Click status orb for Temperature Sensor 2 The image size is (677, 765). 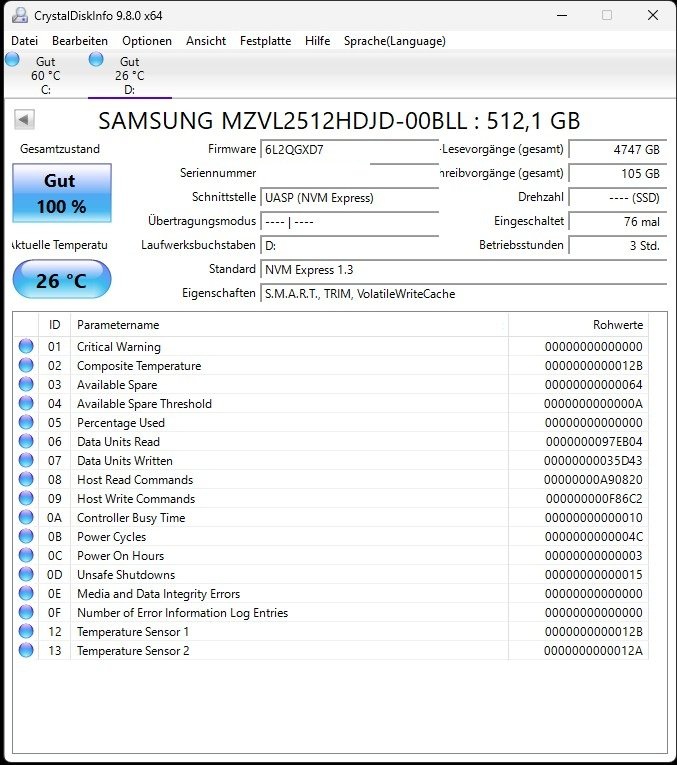click(26, 651)
